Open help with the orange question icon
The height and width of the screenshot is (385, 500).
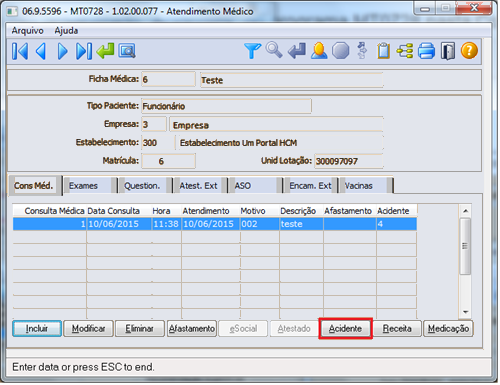tap(469, 51)
